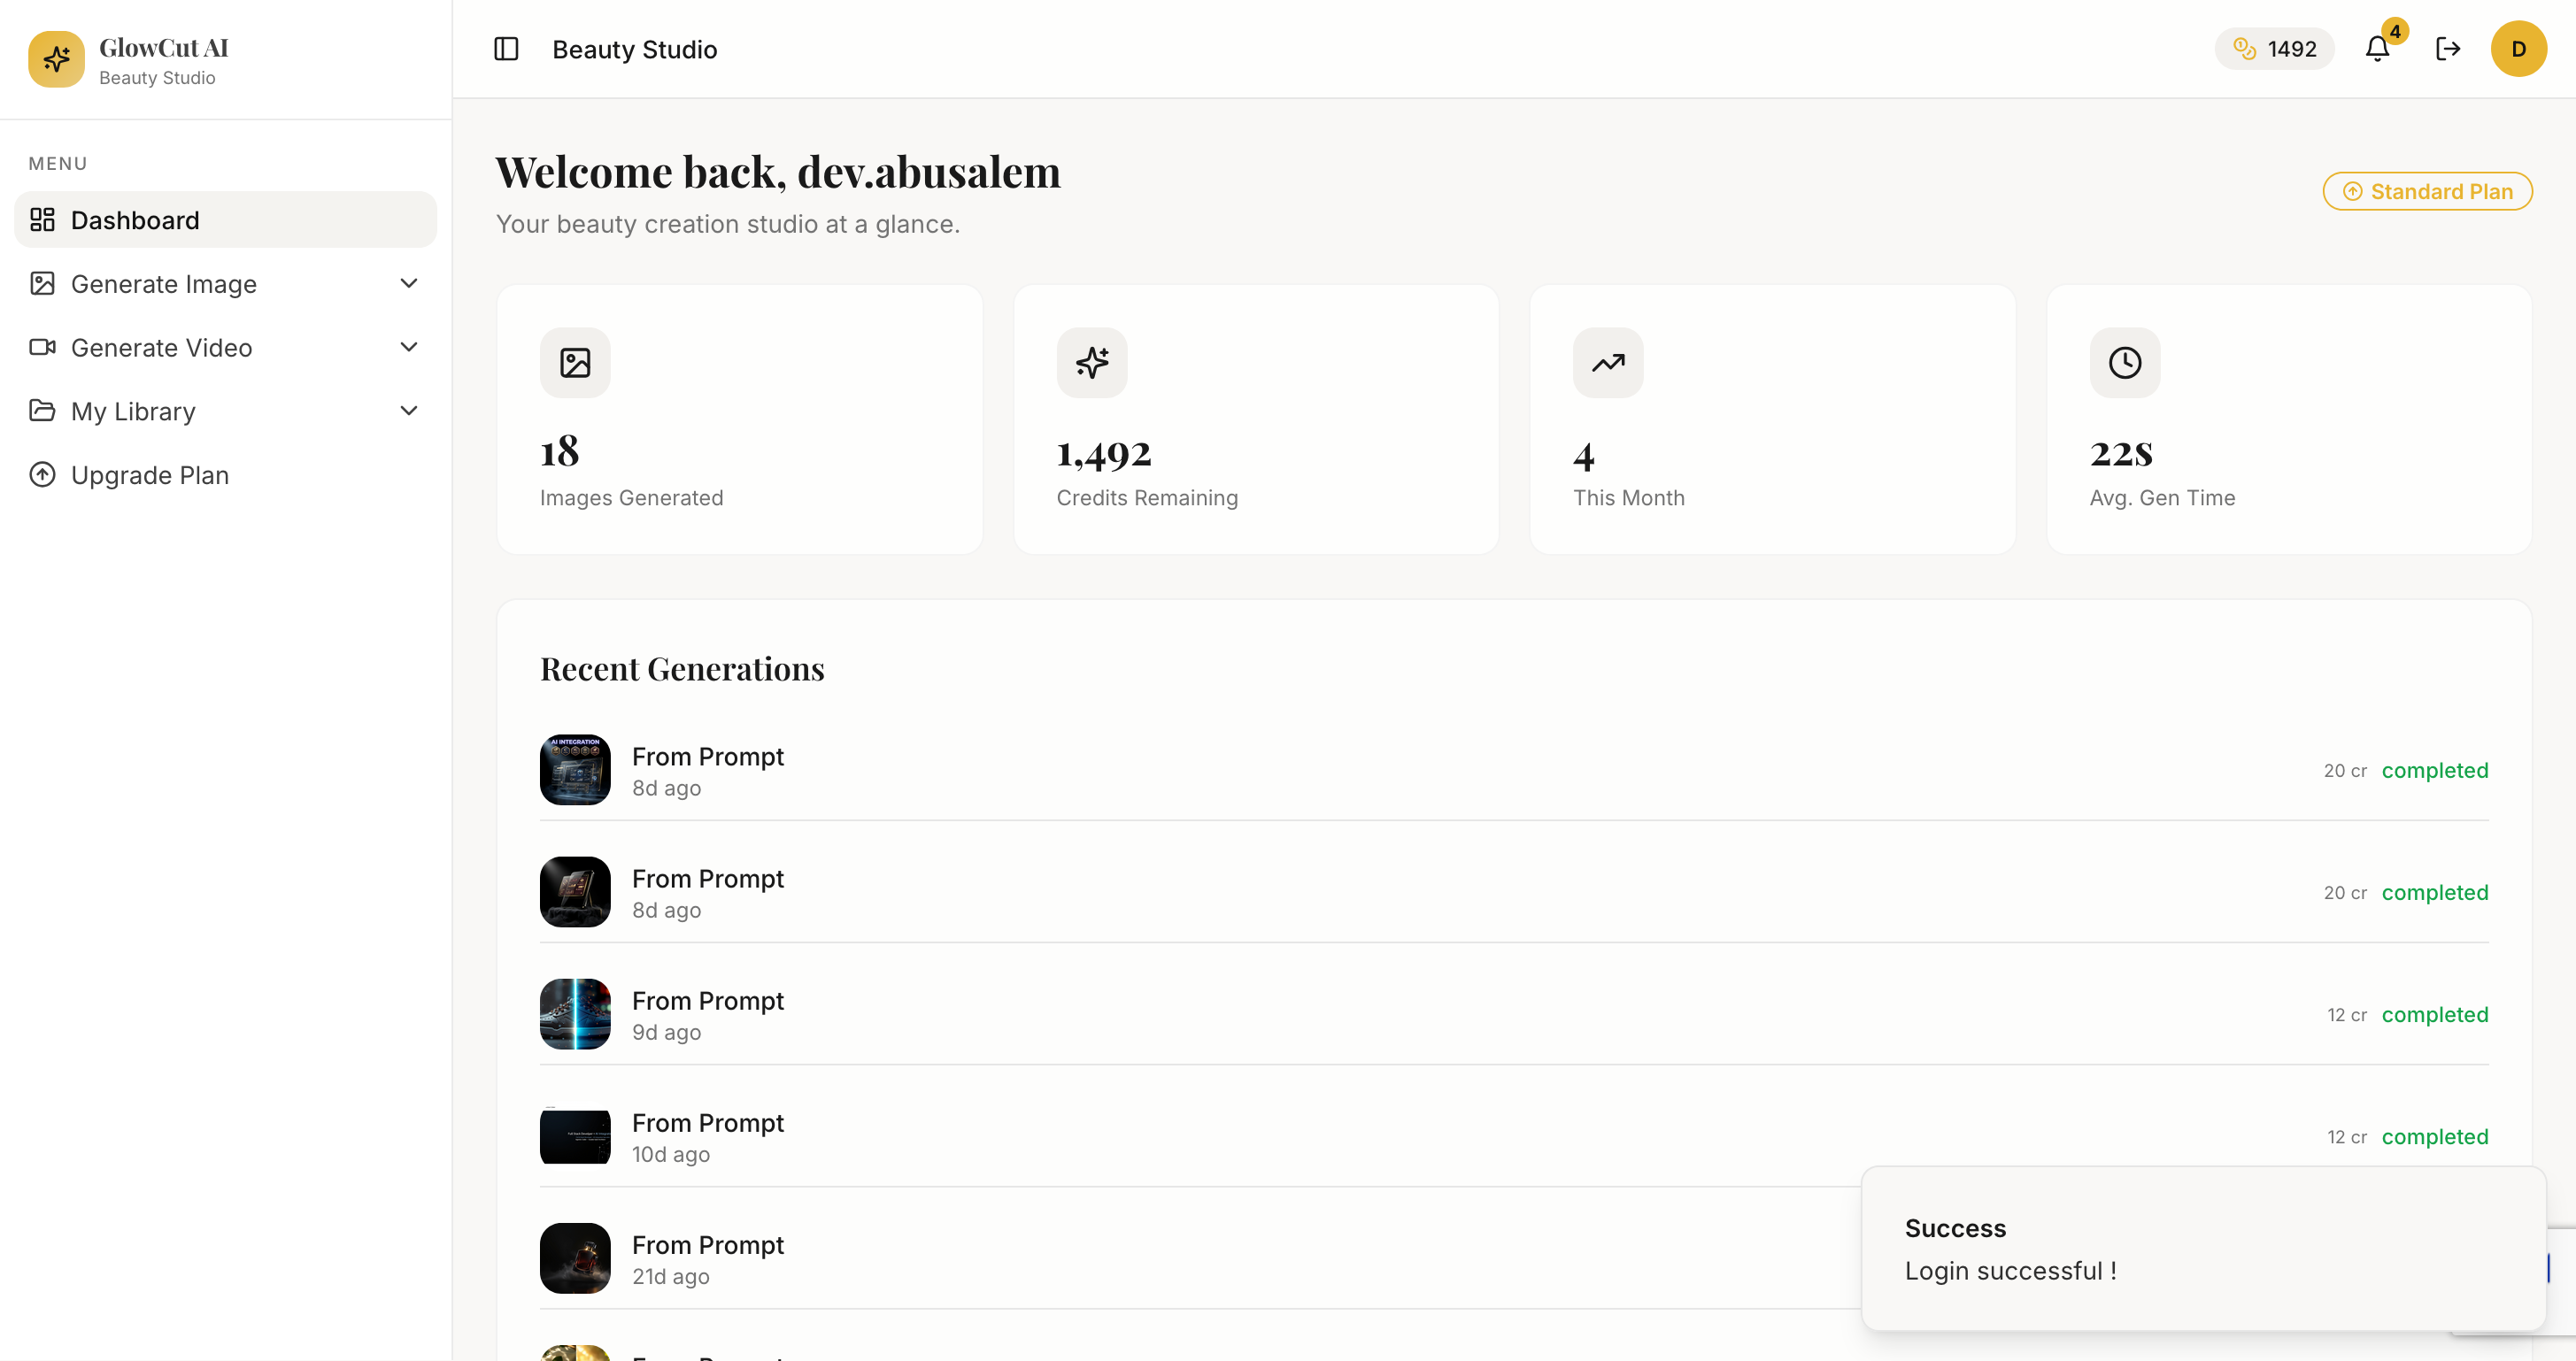Image resolution: width=2576 pixels, height=1361 pixels.
Task: Expand the Generate Video chevron
Action: point(409,347)
